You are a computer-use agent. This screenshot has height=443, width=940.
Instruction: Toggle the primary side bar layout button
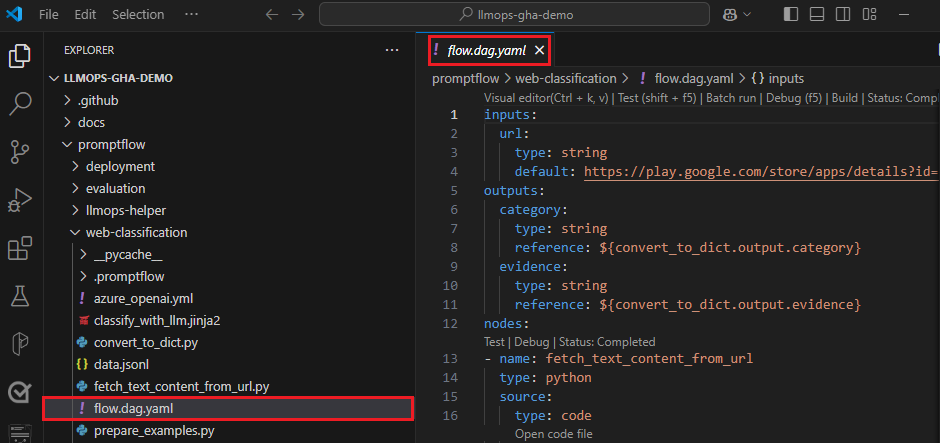tap(791, 15)
